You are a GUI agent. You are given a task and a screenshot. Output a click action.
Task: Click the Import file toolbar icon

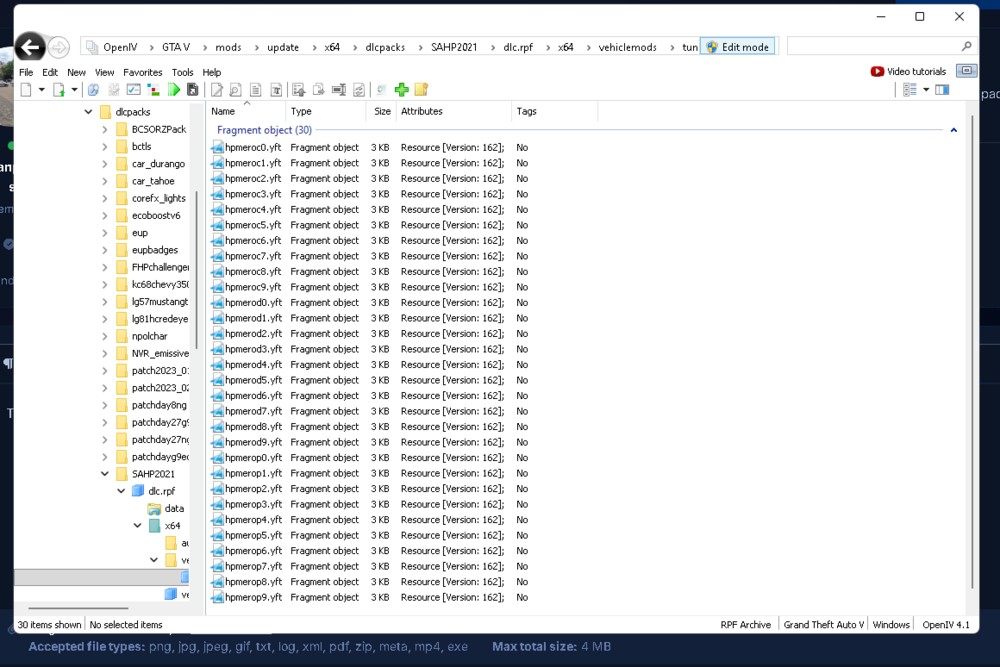298,89
